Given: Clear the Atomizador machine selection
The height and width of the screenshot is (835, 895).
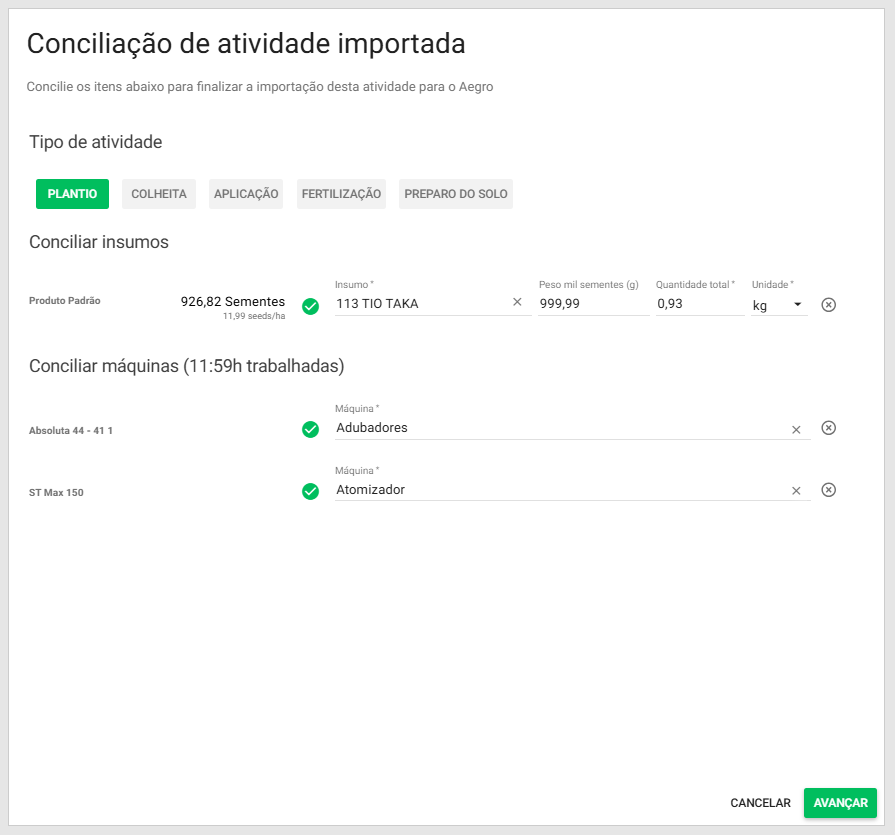Looking at the screenshot, I should (796, 491).
